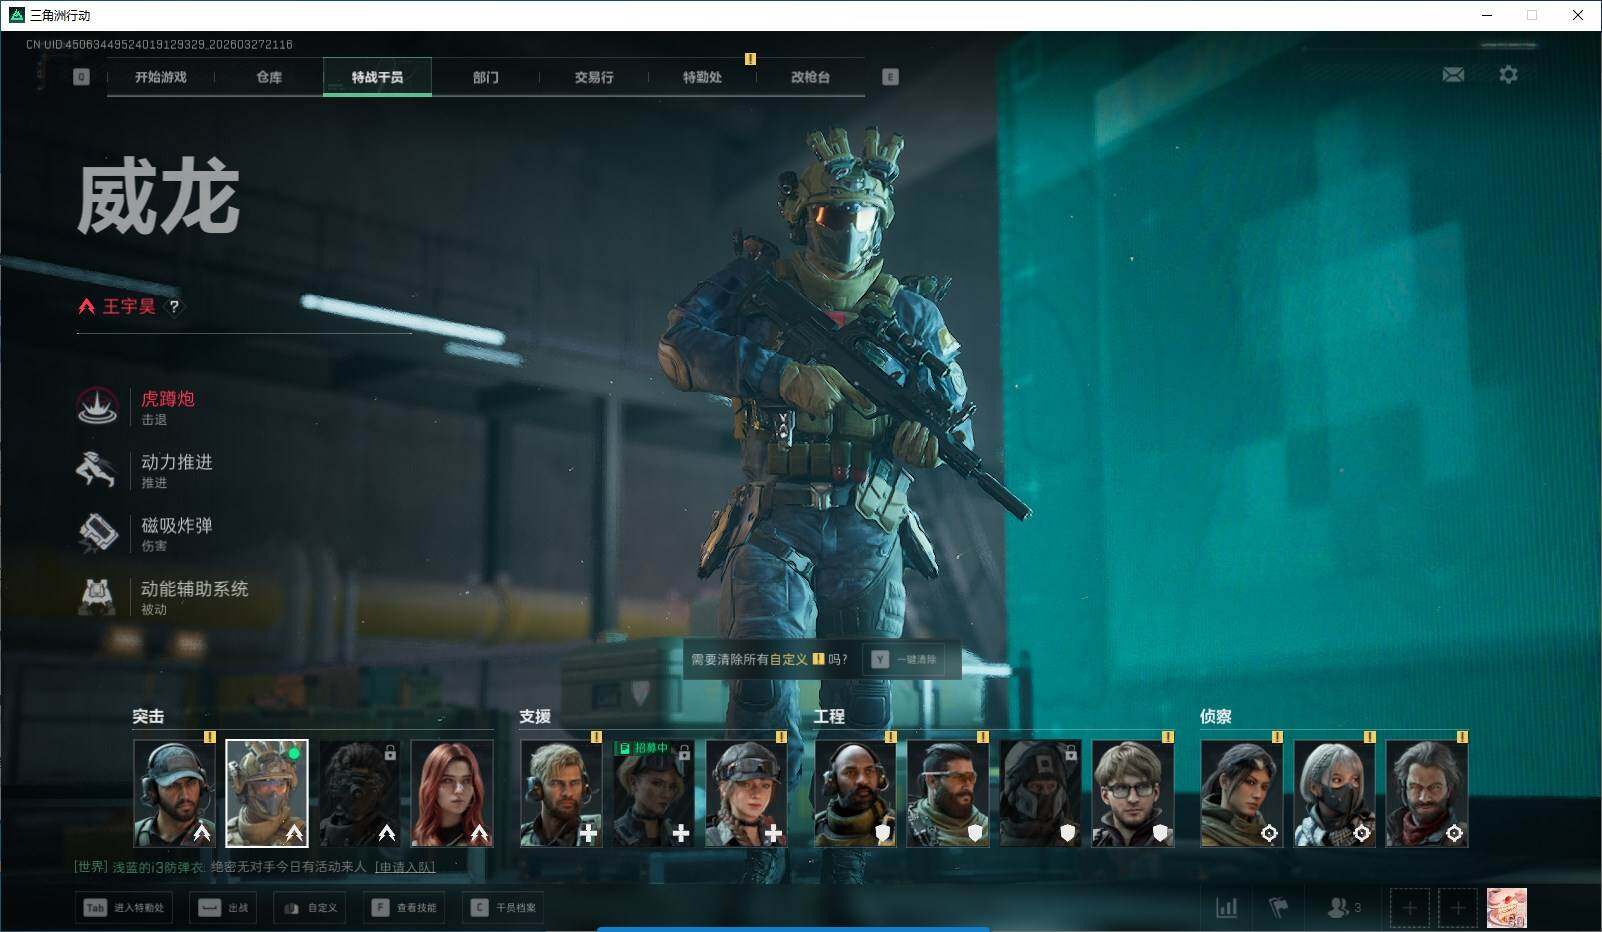Click the 王宇昊 operator name text

click(x=129, y=307)
